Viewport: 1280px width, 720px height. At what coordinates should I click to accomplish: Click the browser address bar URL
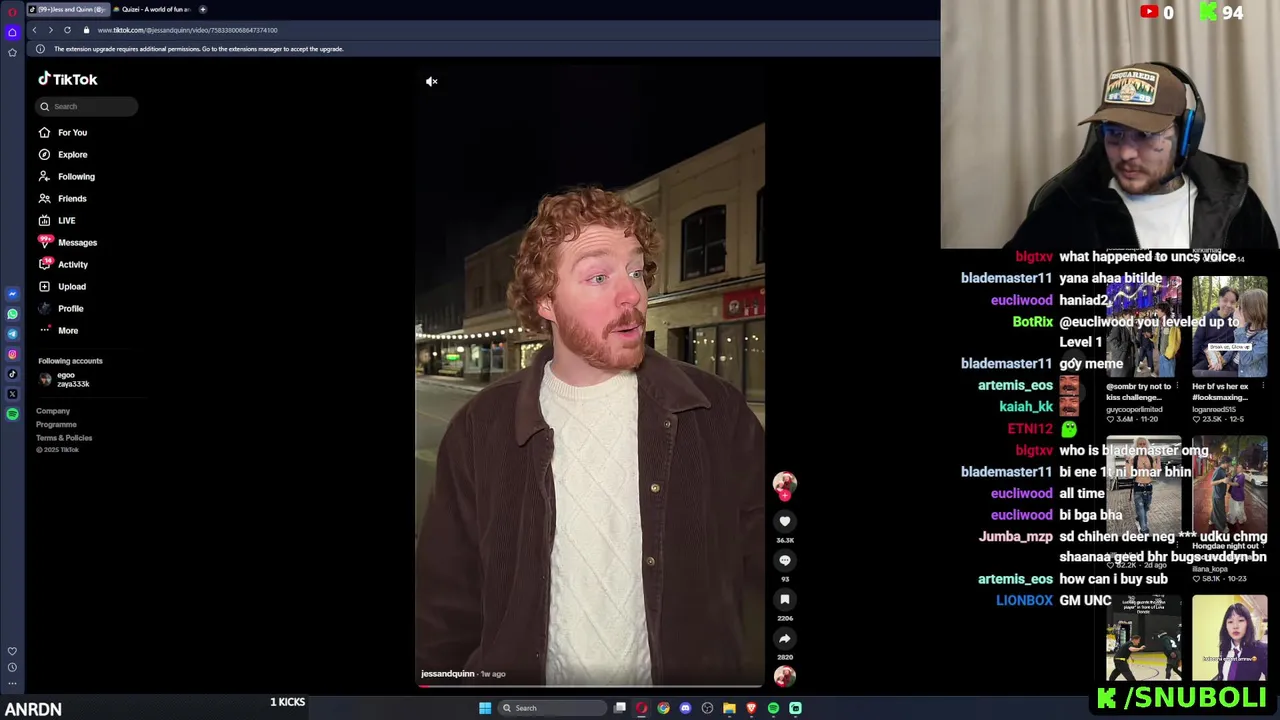pos(187,30)
